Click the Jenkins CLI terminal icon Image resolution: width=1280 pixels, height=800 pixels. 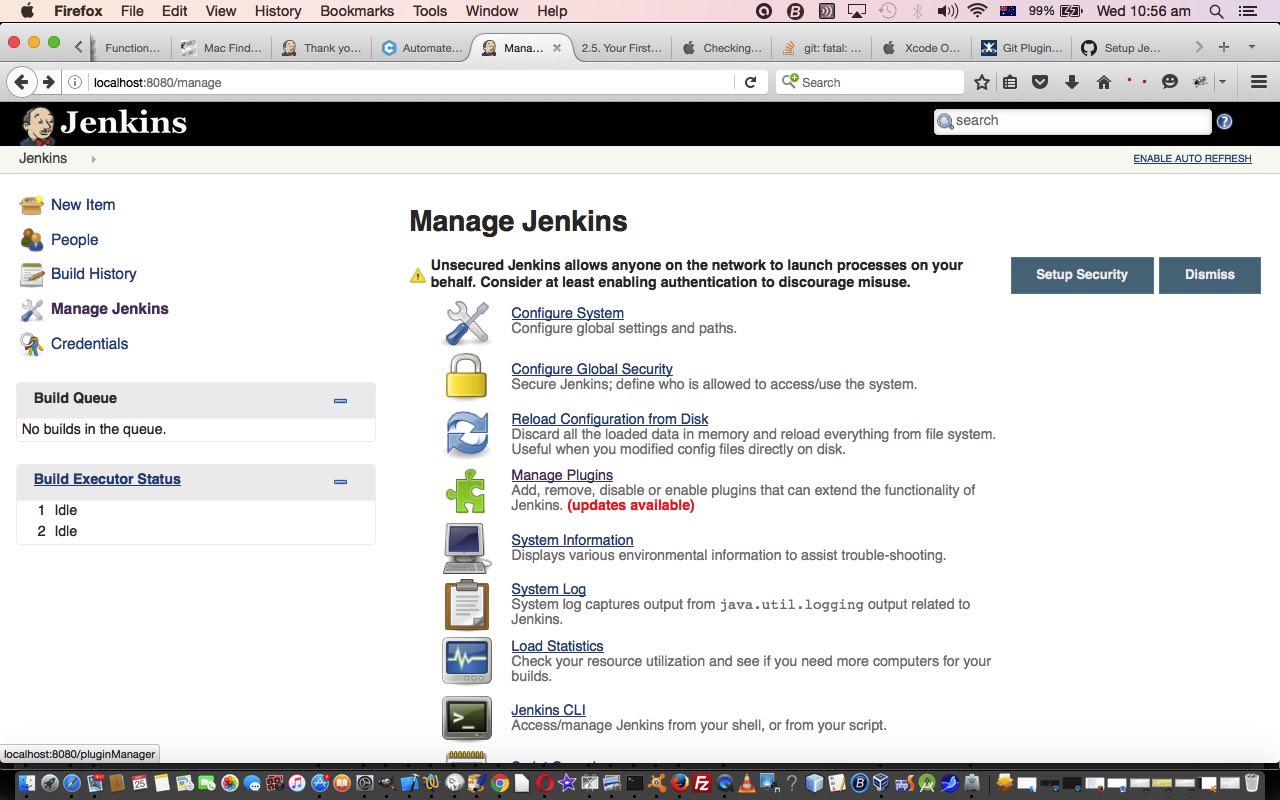click(x=466, y=718)
